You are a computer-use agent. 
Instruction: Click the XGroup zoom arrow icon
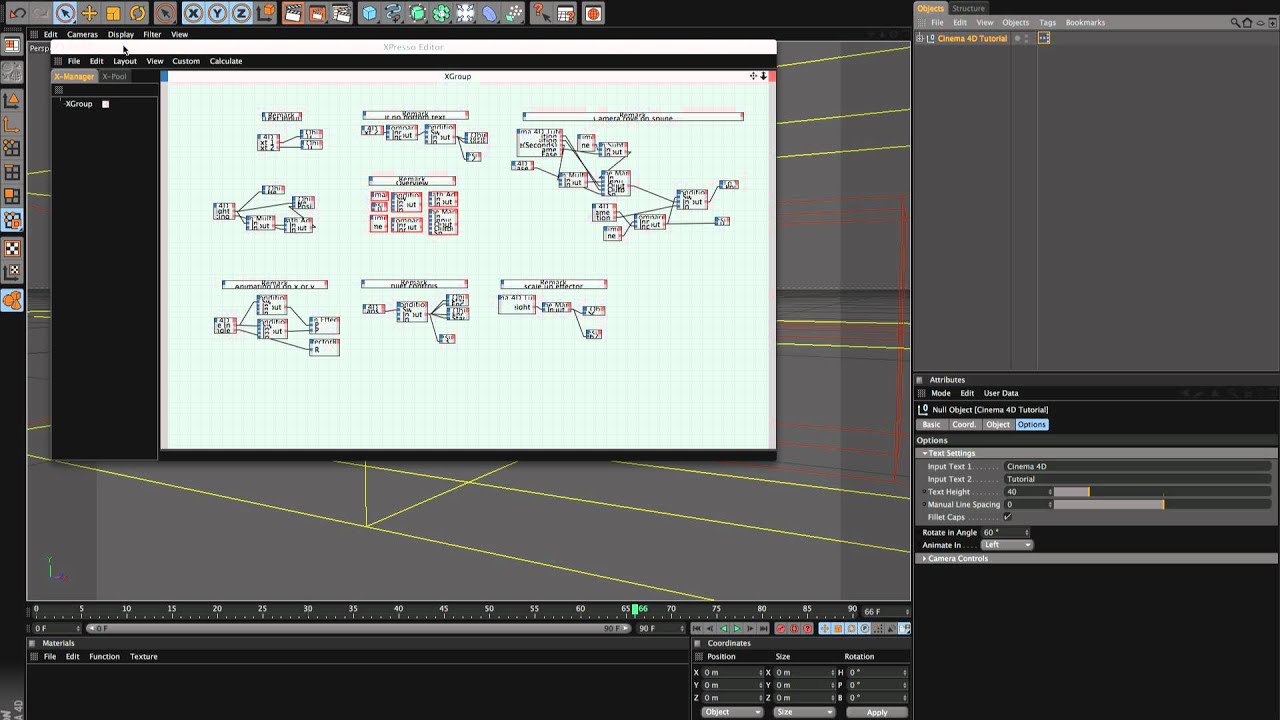(x=764, y=76)
